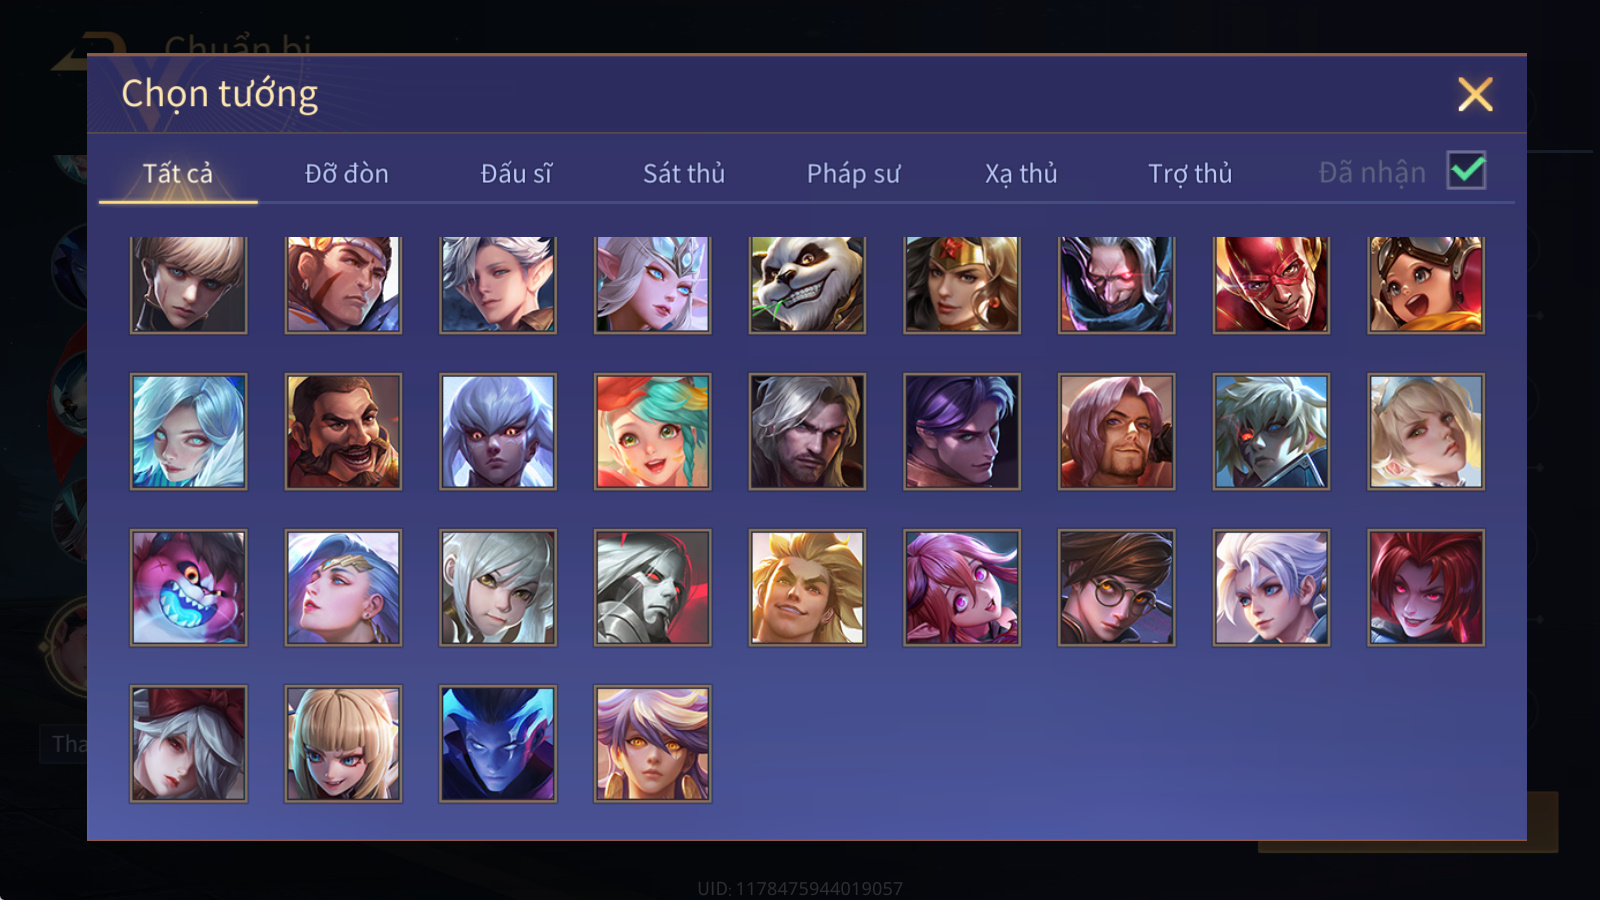Select the golden spiky-haired hero
Viewport: 1600px width, 900px height.
pyautogui.click(x=807, y=587)
